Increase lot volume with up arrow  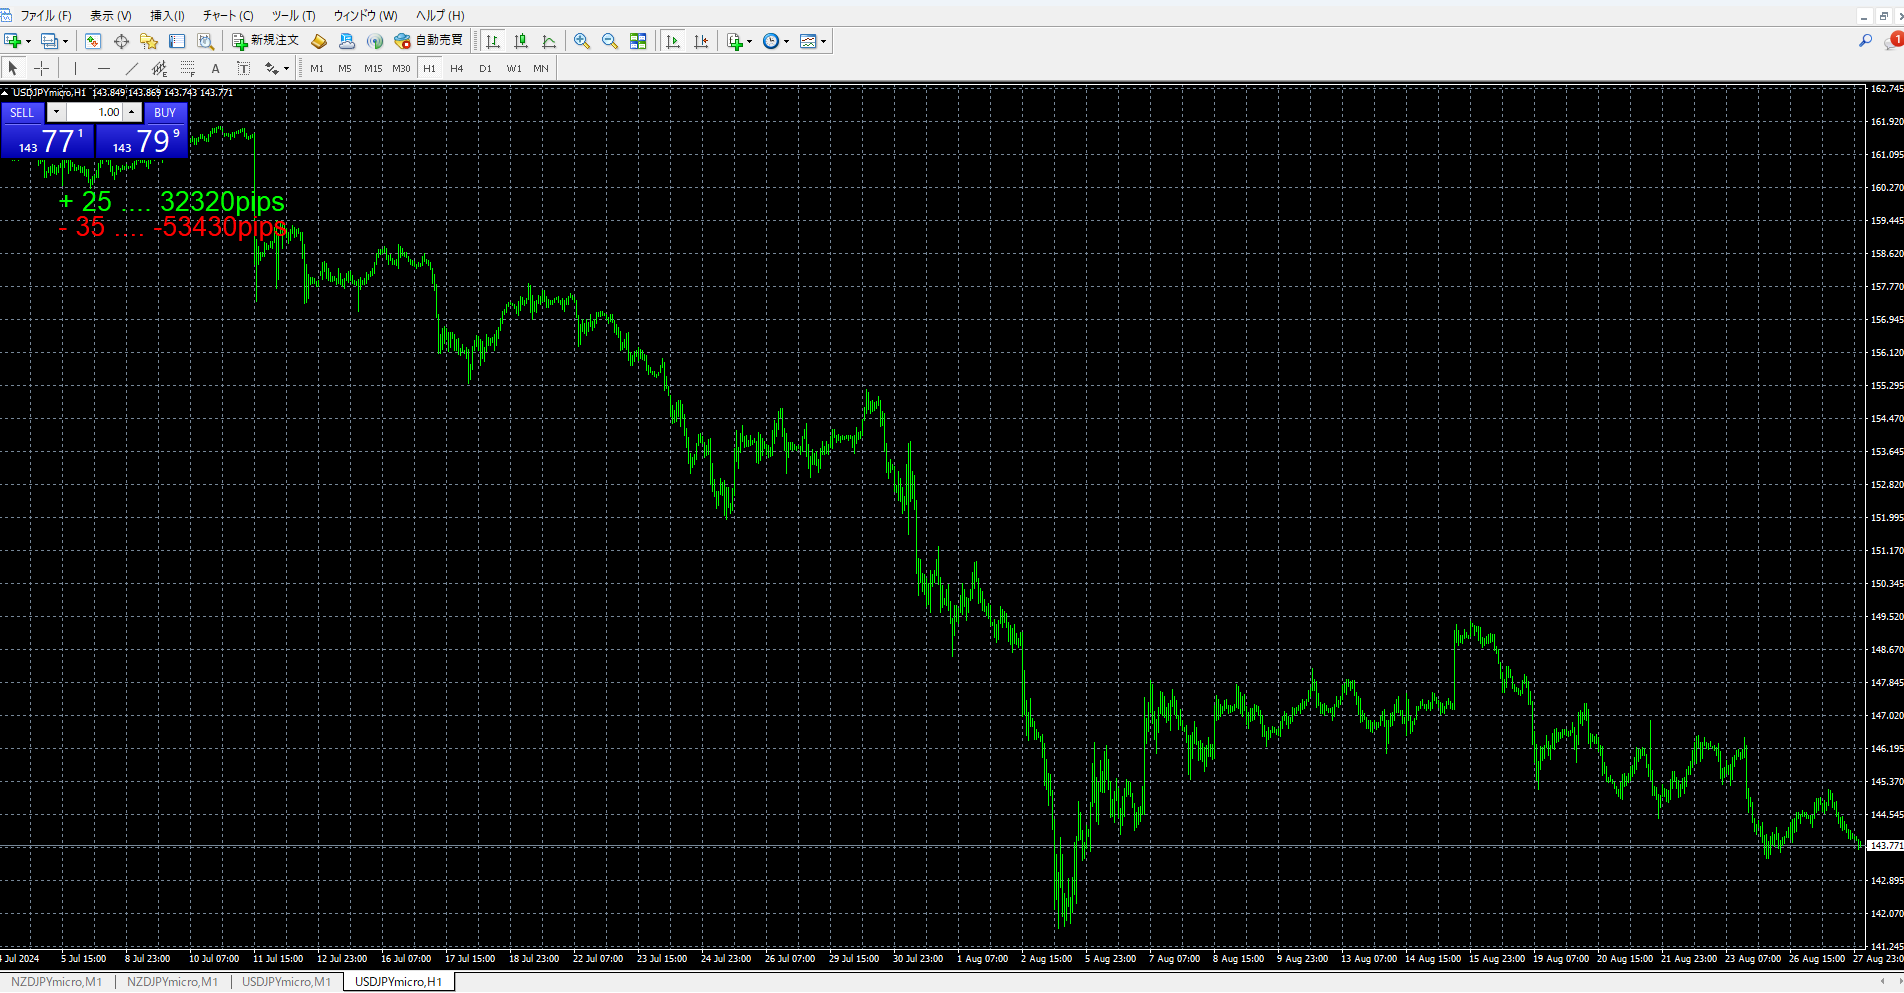132,112
